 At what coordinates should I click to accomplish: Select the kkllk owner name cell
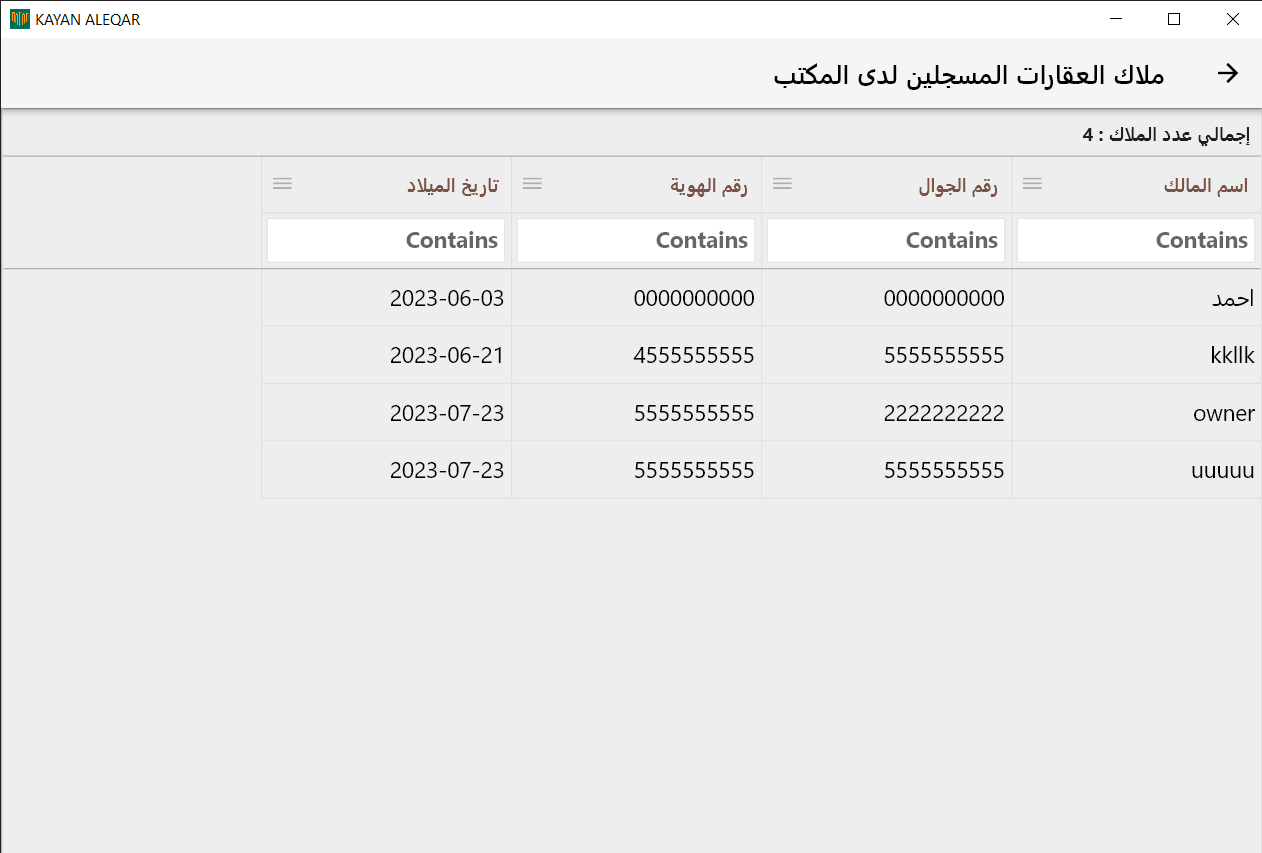coord(1232,356)
